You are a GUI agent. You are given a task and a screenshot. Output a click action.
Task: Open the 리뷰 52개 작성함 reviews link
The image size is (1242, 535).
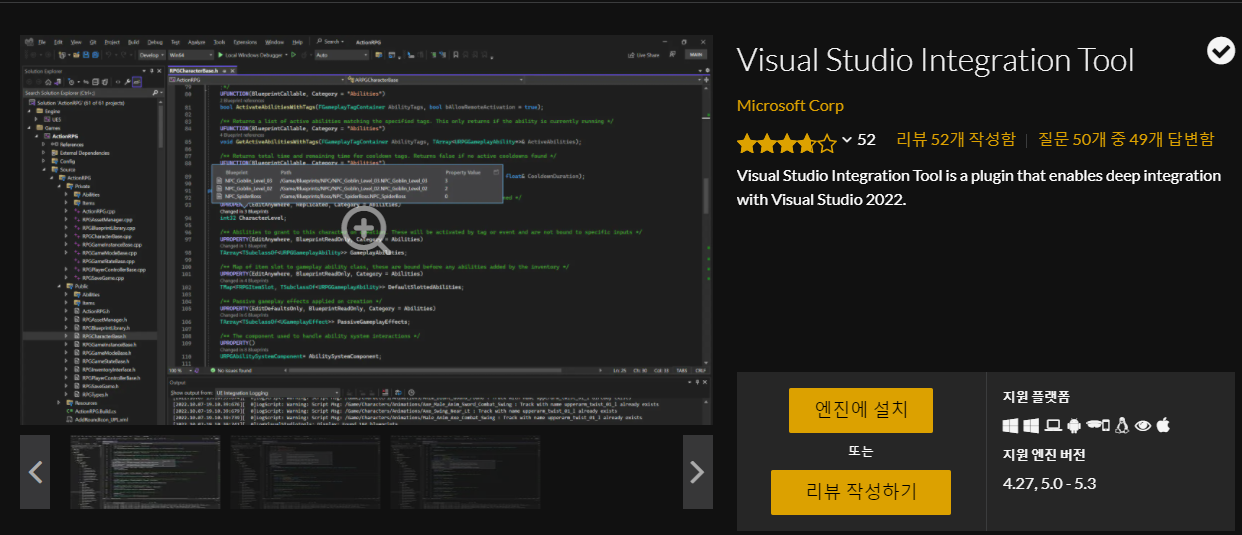click(x=955, y=139)
